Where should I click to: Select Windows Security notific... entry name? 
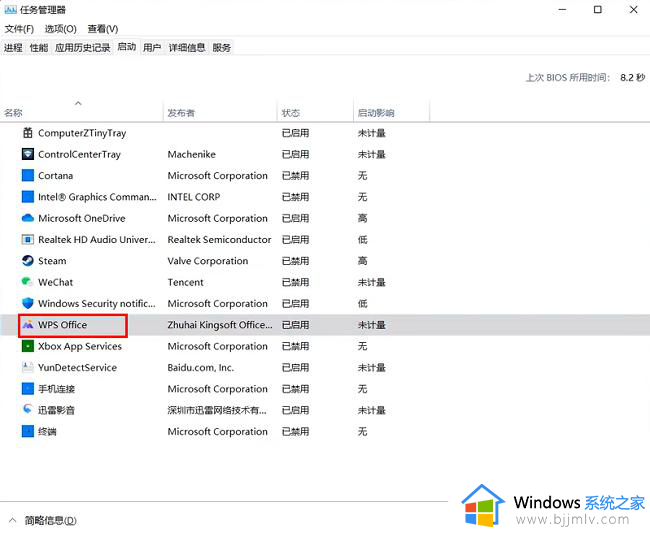[x=97, y=304]
